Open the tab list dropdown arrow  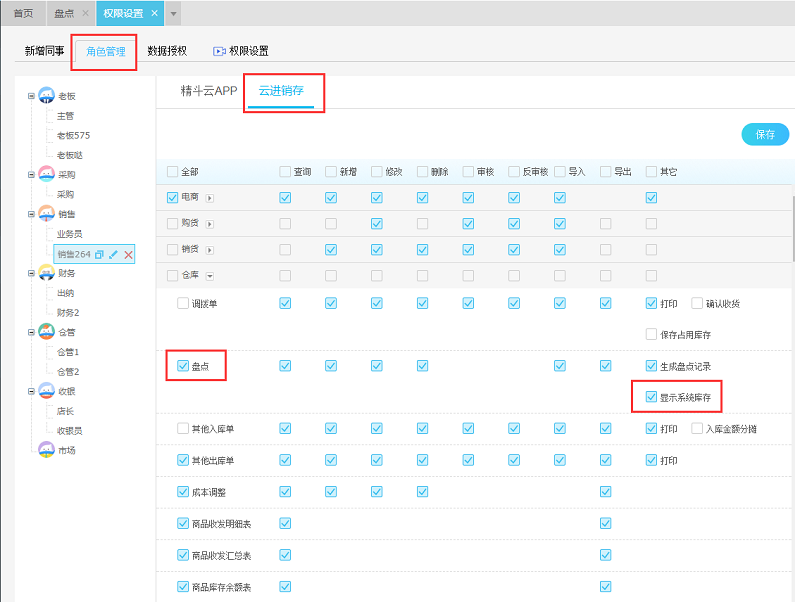pos(174,13)
